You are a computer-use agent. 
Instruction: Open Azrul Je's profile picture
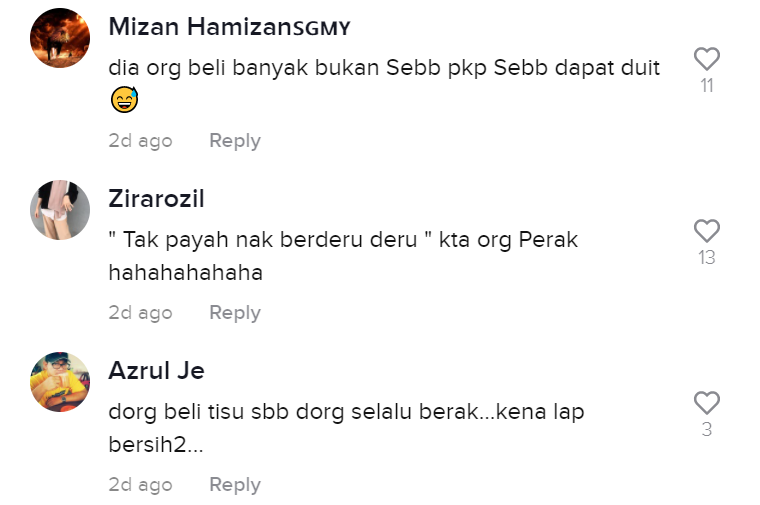click(x=60, y=382)
